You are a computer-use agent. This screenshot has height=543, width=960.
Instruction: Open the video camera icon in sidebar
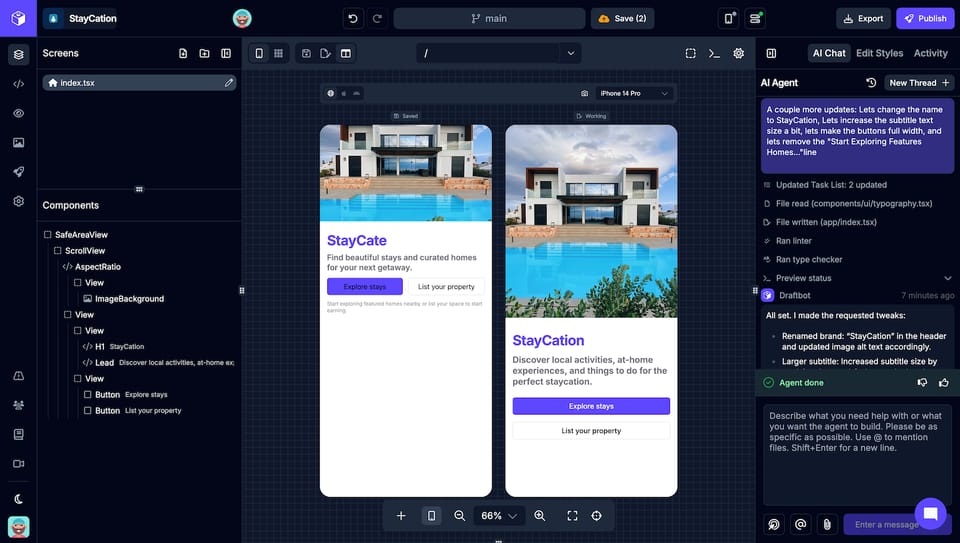point(18,464)
